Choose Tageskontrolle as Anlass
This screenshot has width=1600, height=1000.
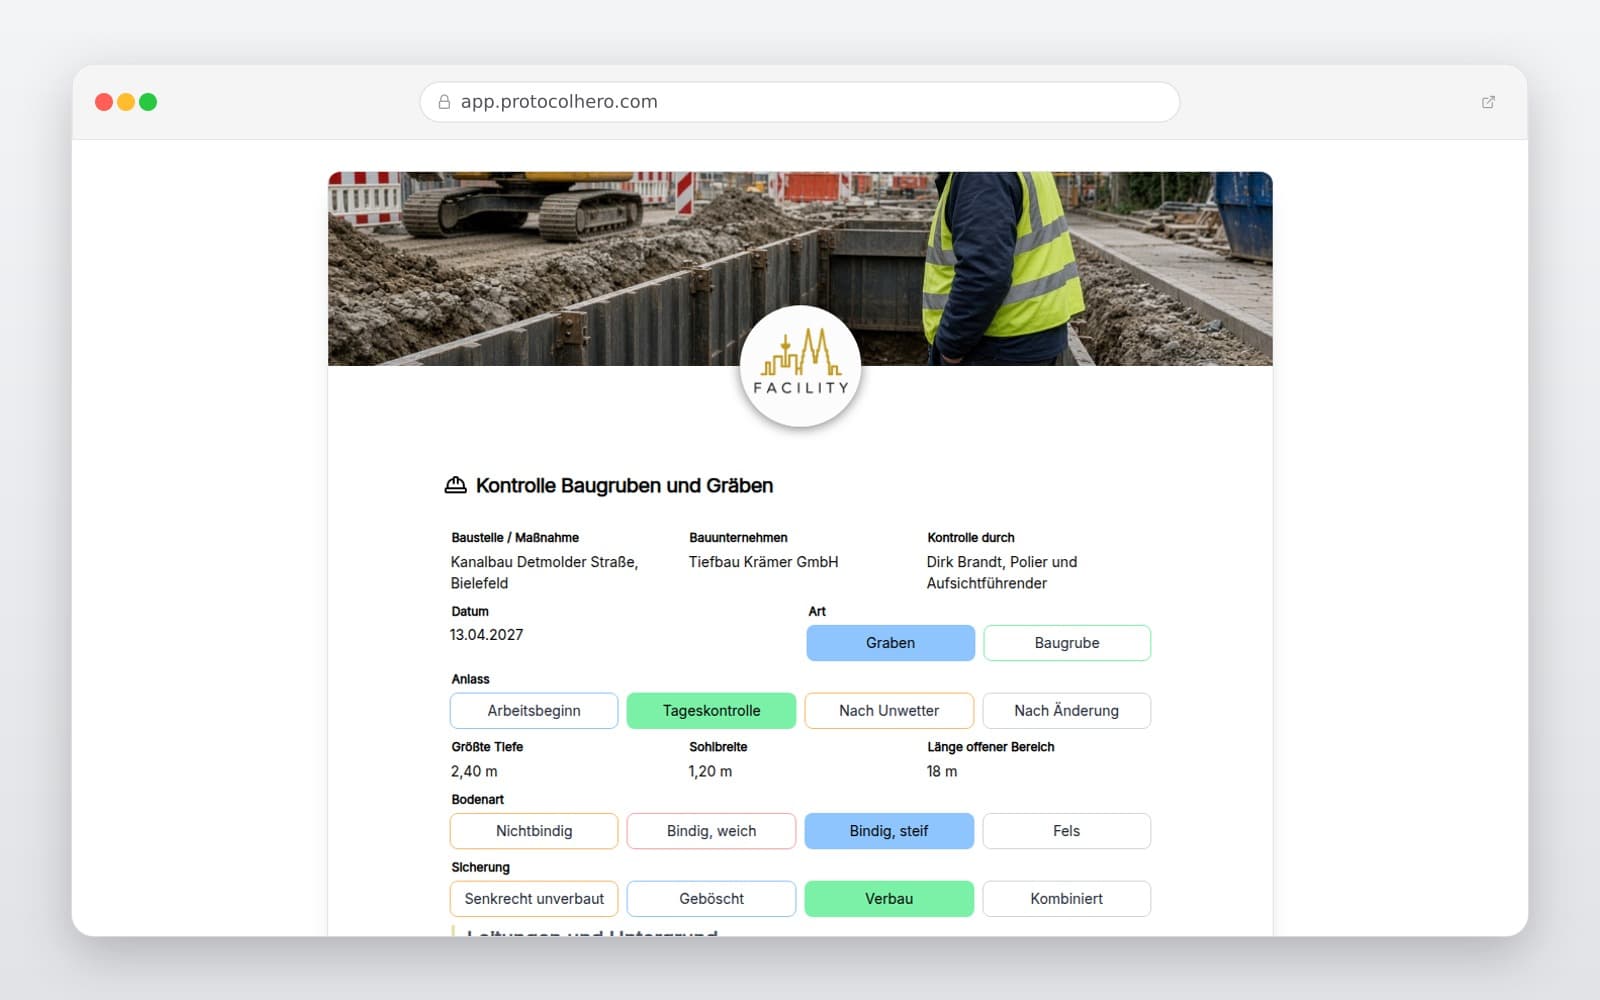[x=711, y=711]
